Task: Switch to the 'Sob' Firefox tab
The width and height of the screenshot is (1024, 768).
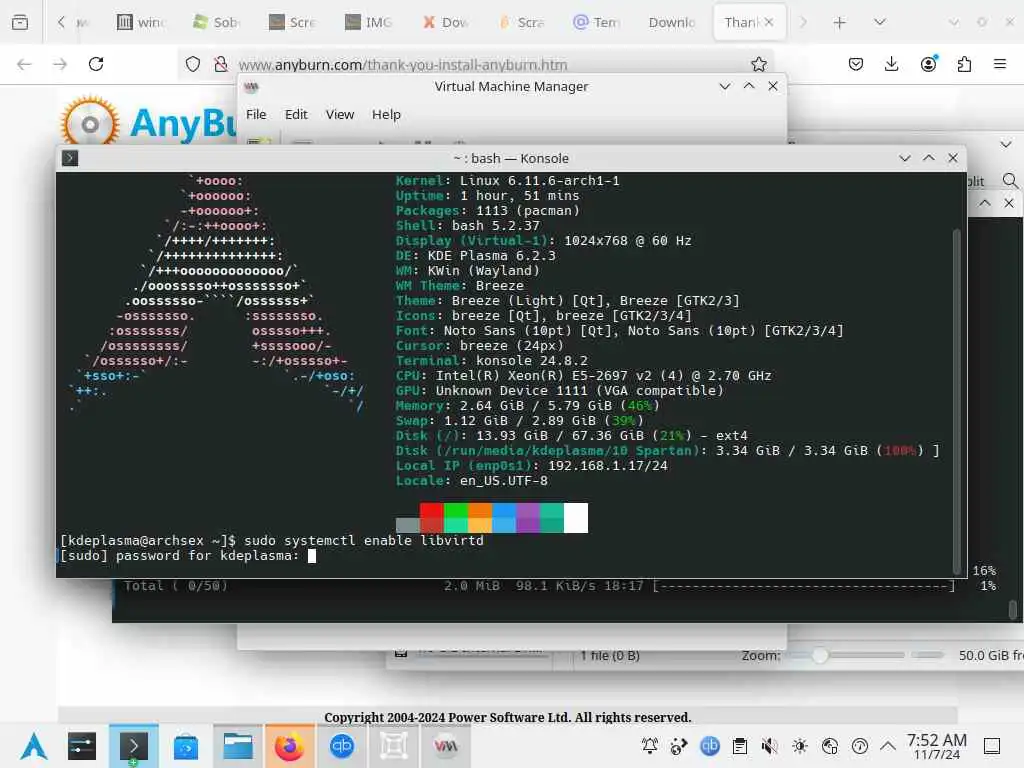Action: click(x=217, y=22)
